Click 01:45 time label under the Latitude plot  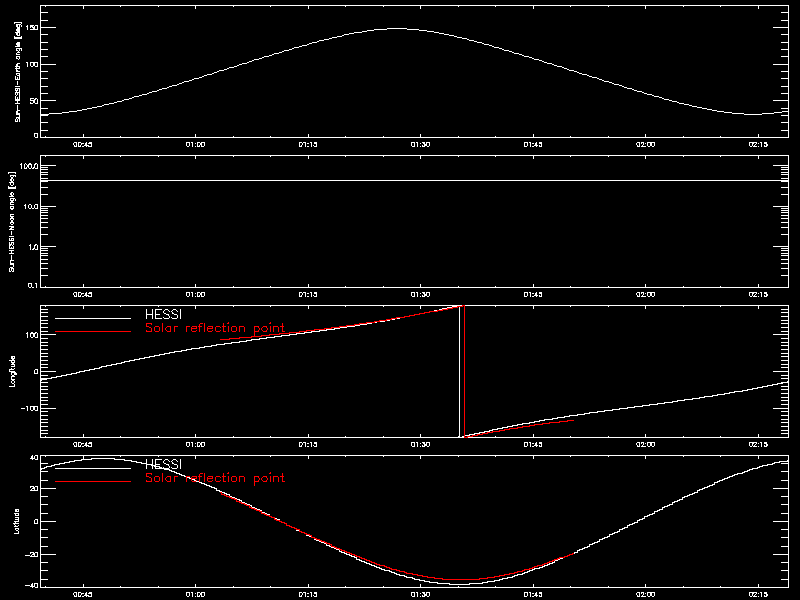533,595
